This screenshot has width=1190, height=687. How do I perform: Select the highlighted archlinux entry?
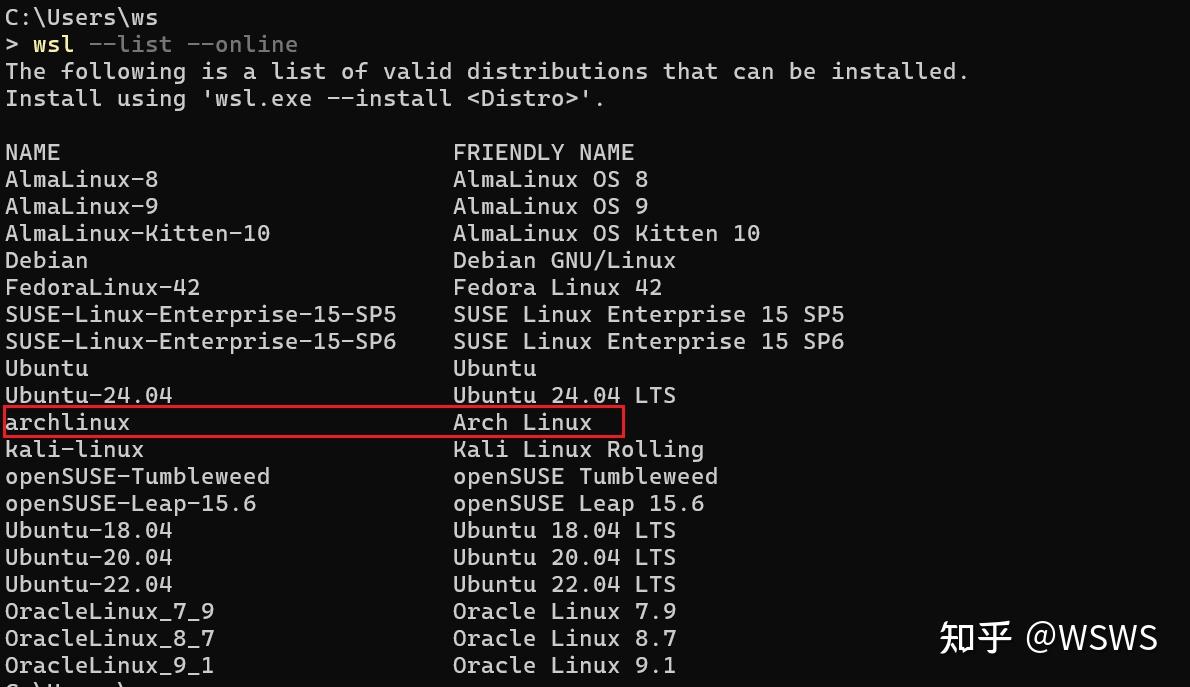coord(67,422)
